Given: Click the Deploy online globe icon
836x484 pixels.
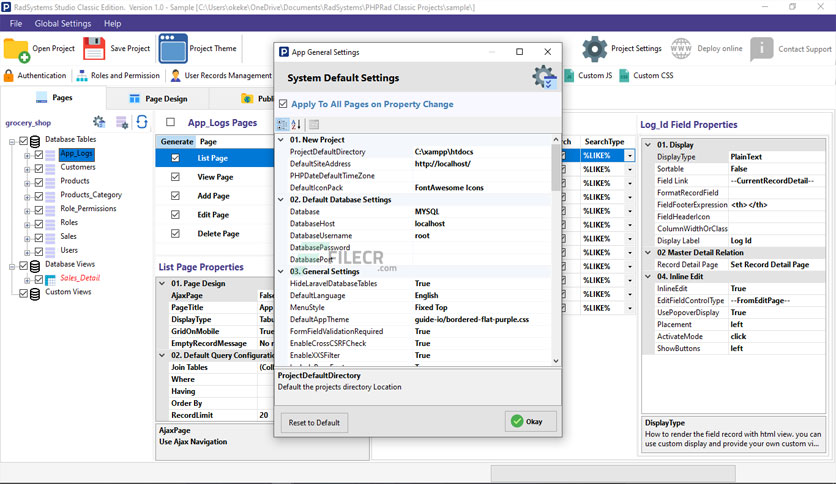Looking at the screenshot, I should 681,49.
